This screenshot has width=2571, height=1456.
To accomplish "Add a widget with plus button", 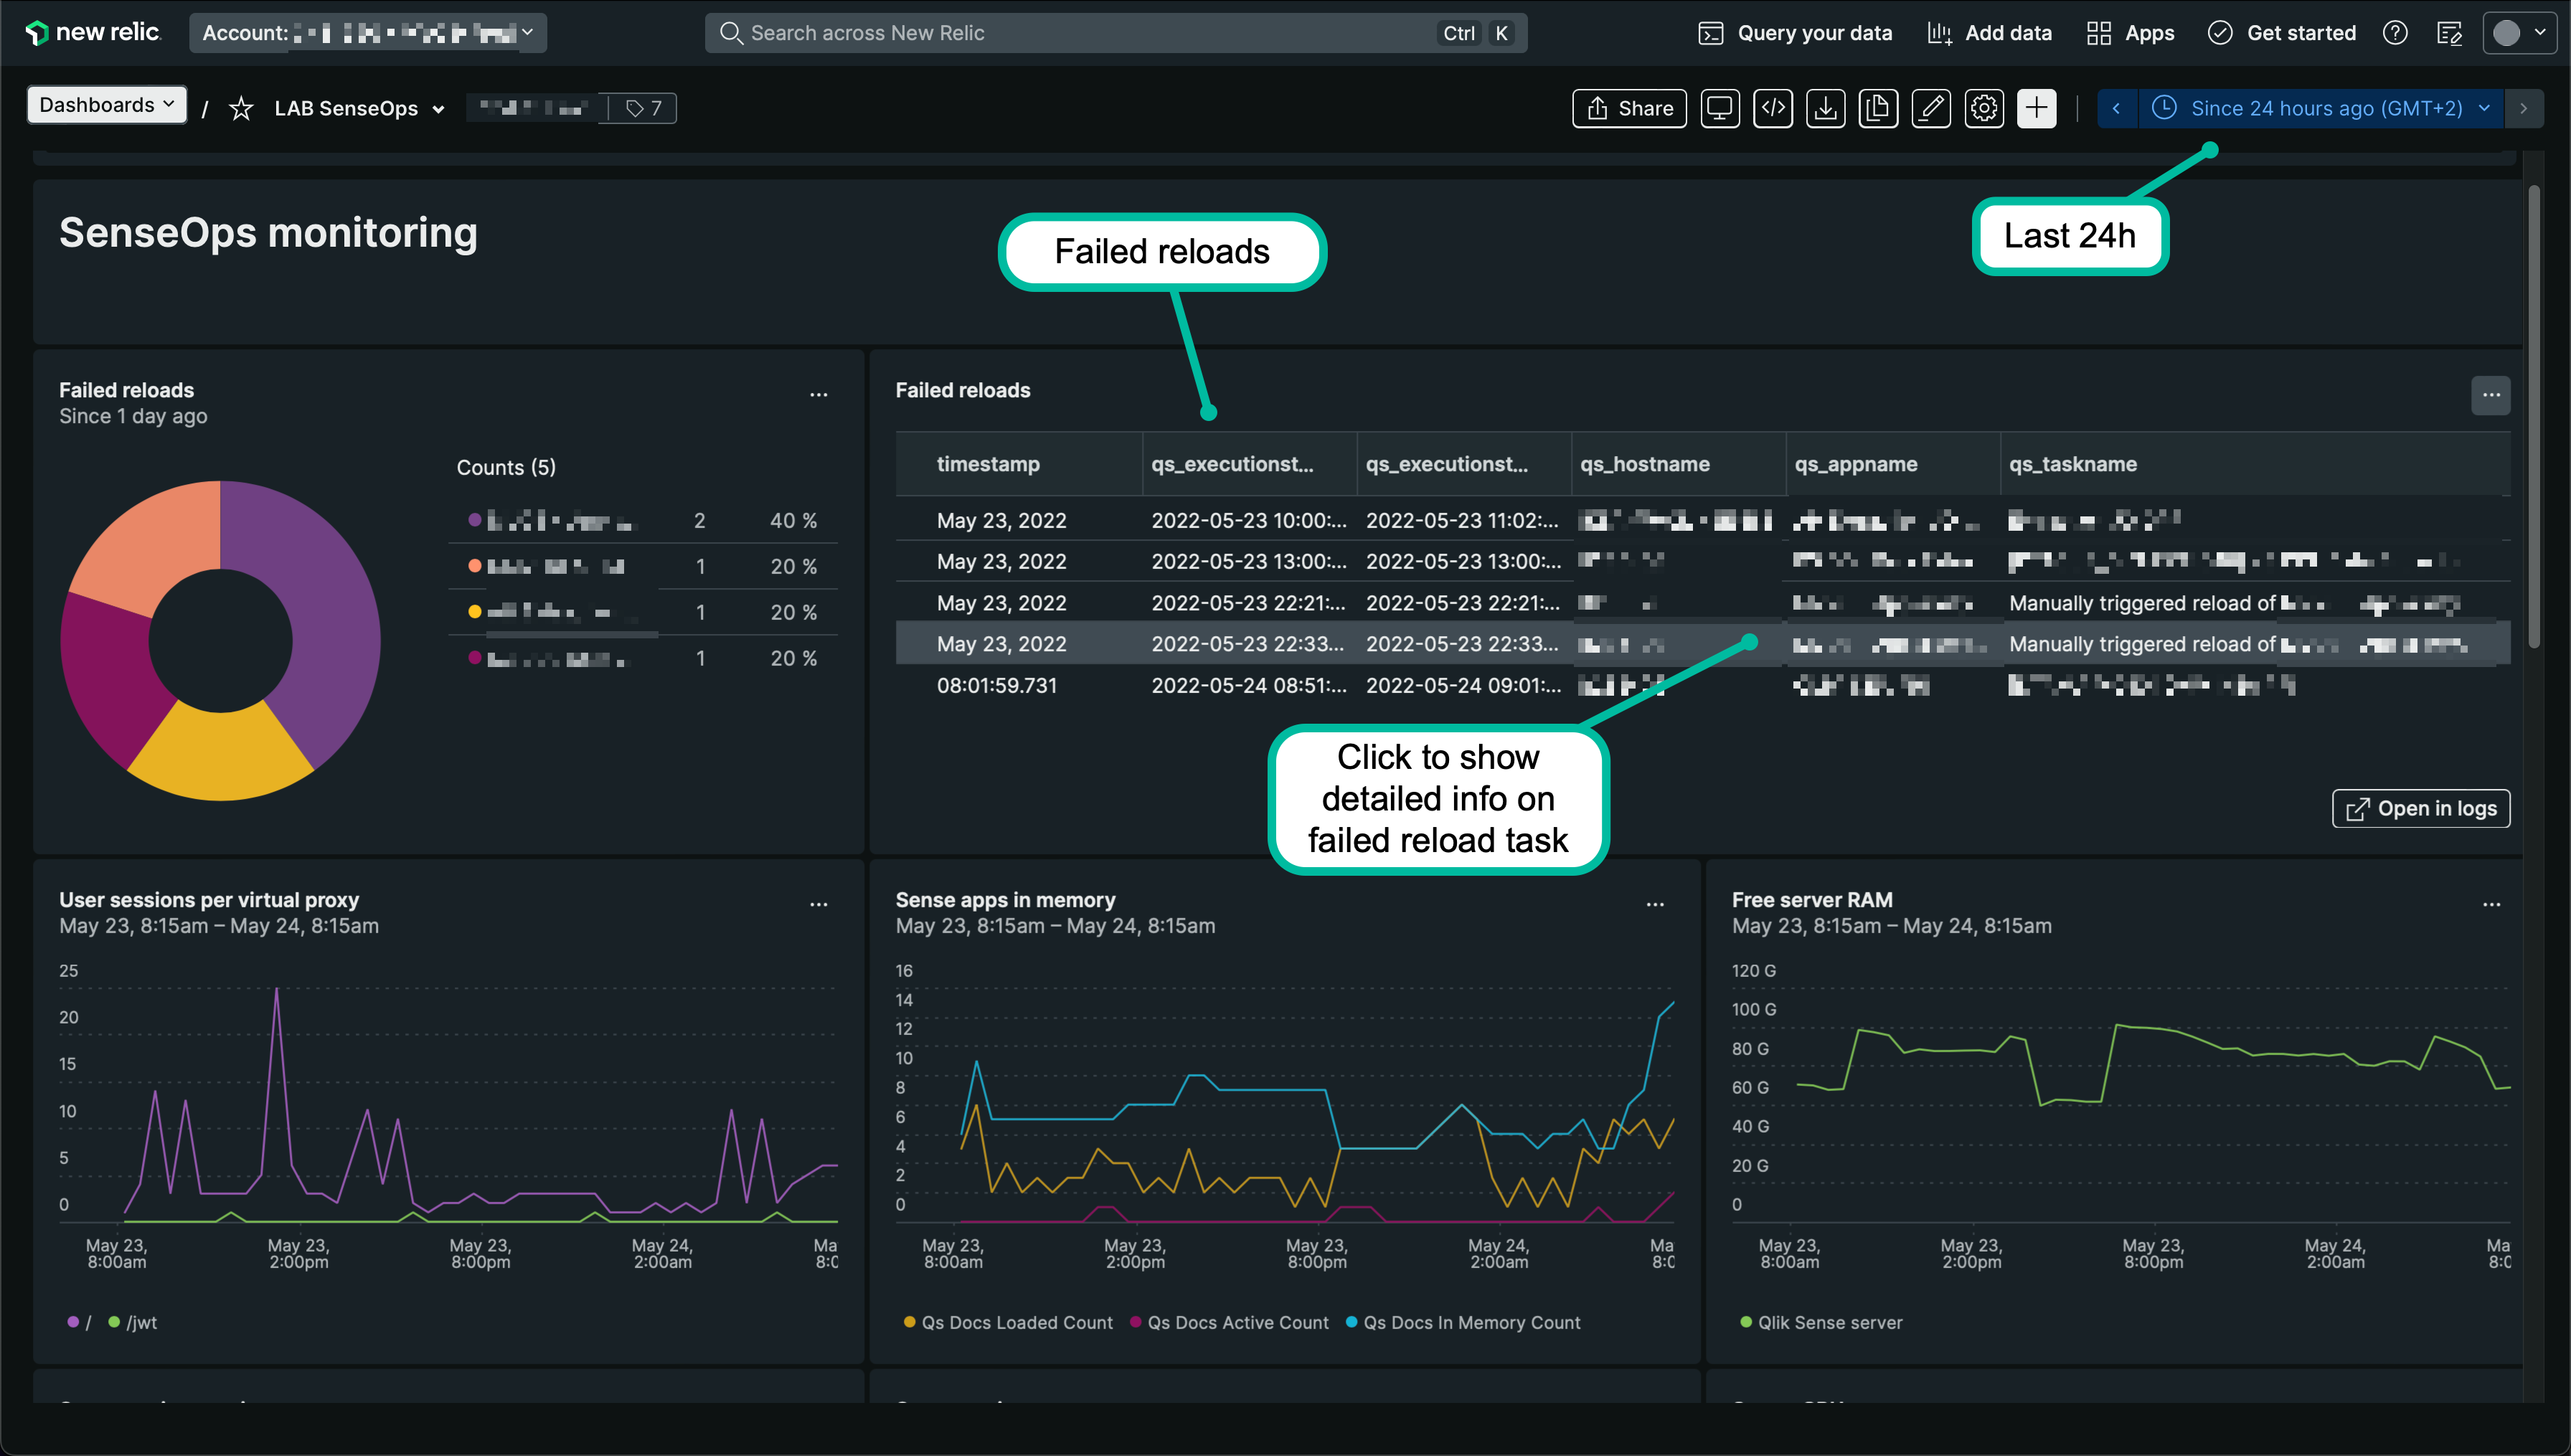I will tap(2036, 108).
